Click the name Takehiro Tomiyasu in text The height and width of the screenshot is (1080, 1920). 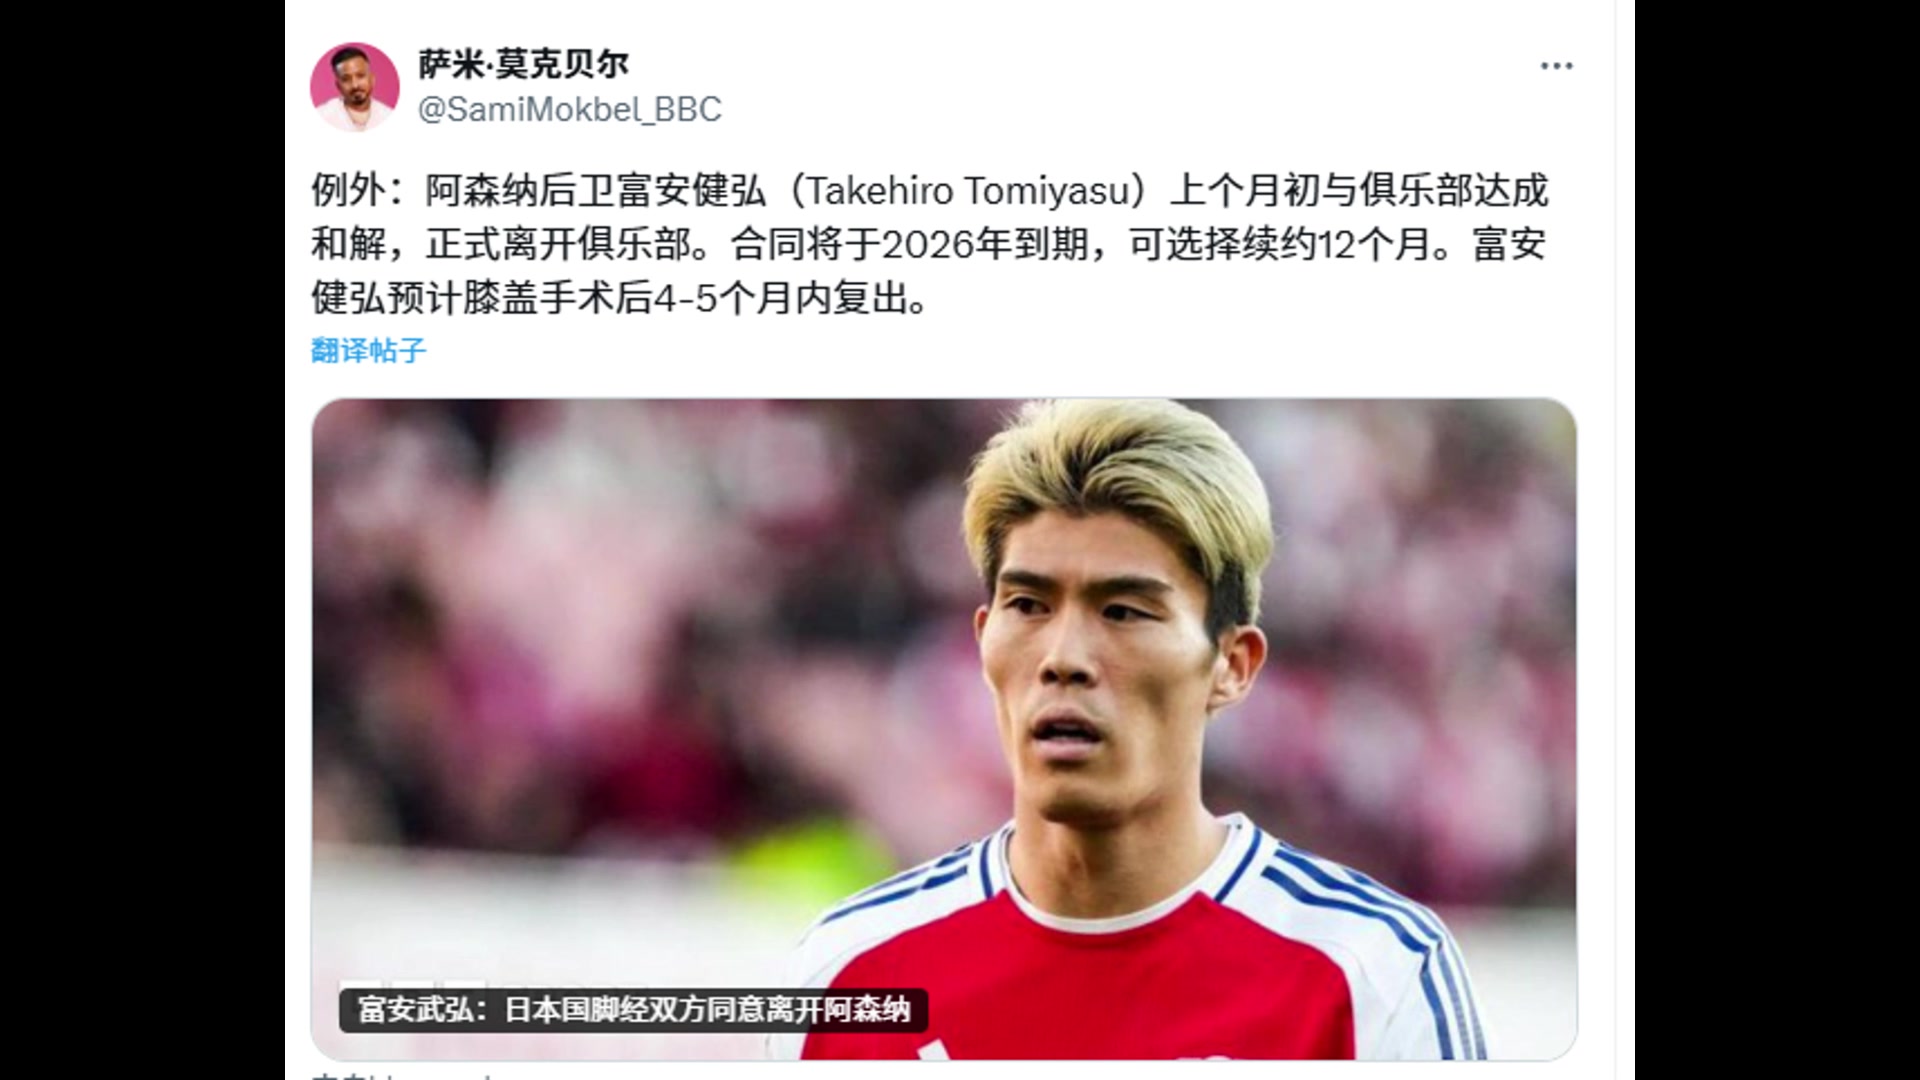point(967,190)
